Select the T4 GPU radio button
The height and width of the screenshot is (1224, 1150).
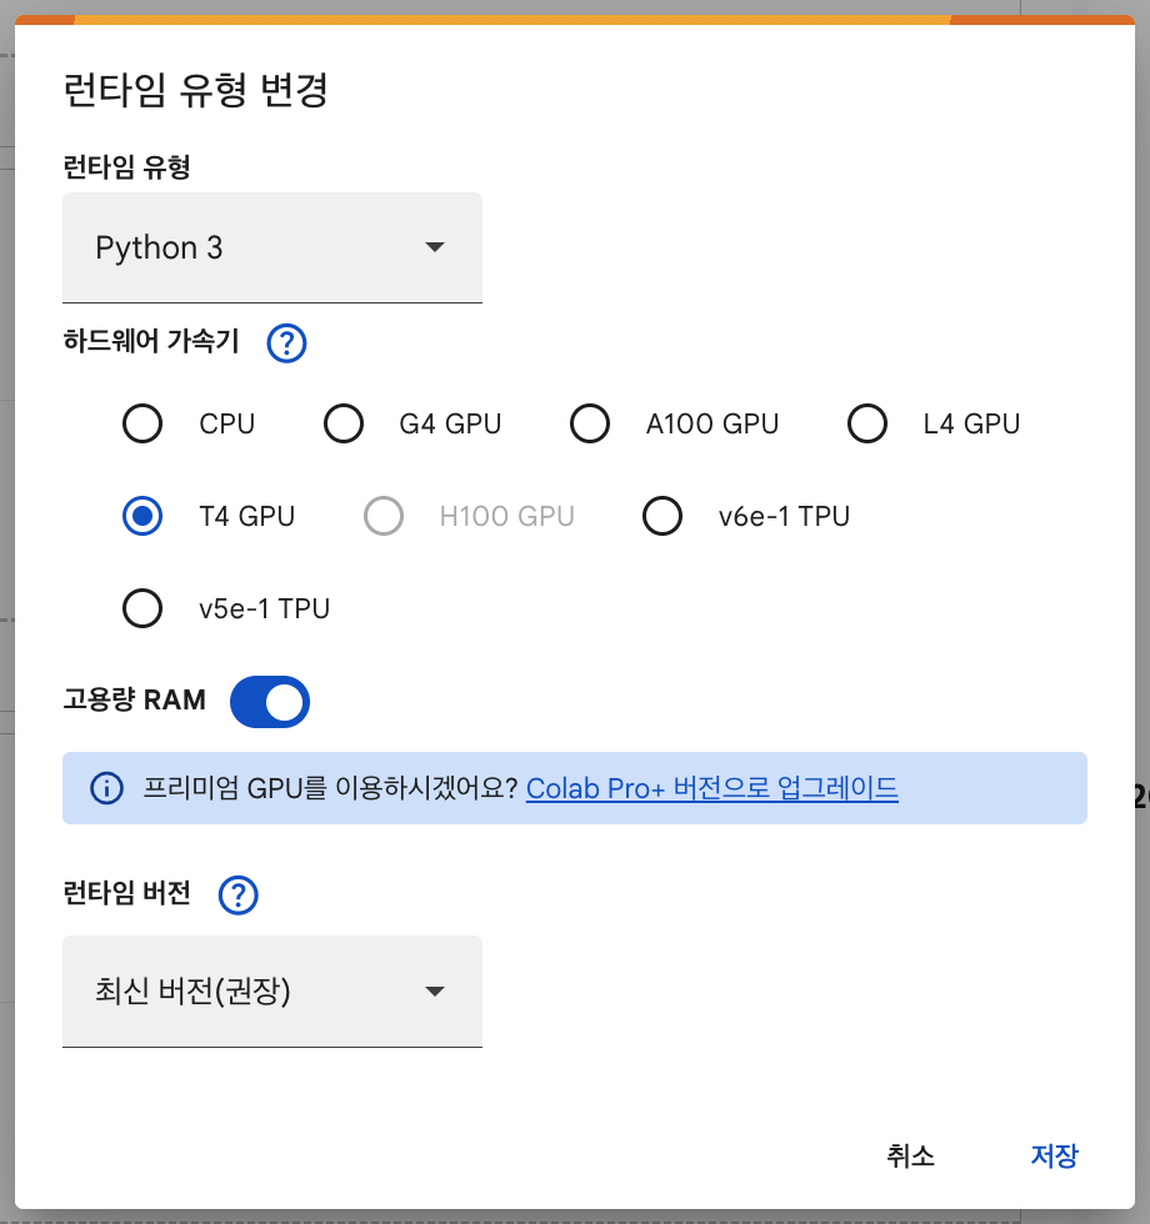(x=142, y=516)
